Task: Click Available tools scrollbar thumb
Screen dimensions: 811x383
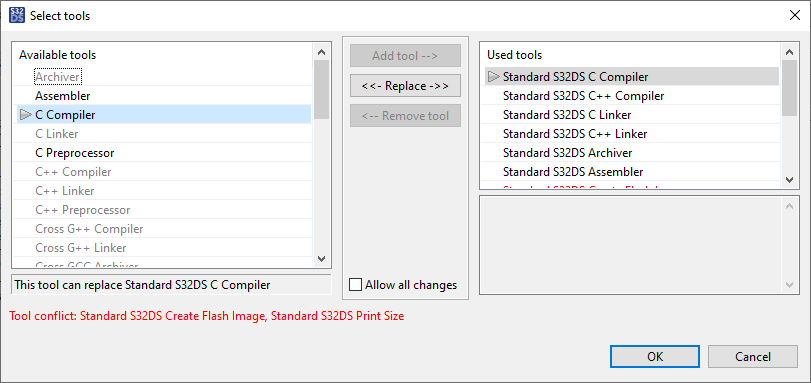Action: click(321, 90)
